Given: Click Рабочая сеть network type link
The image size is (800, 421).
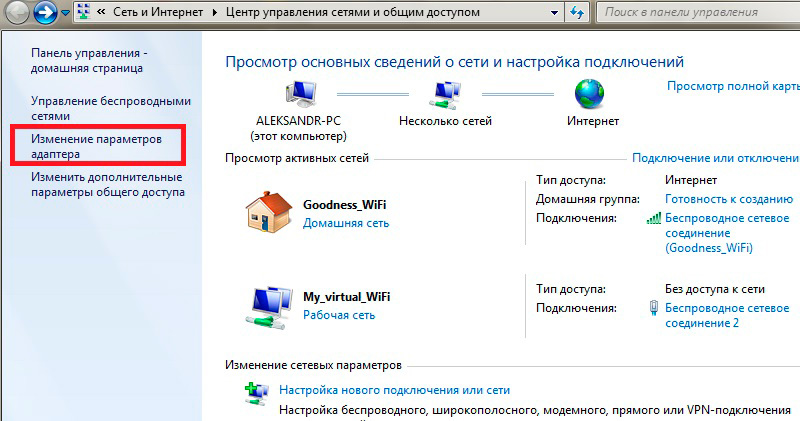Looking at the screenshot, I should (339, 315).
